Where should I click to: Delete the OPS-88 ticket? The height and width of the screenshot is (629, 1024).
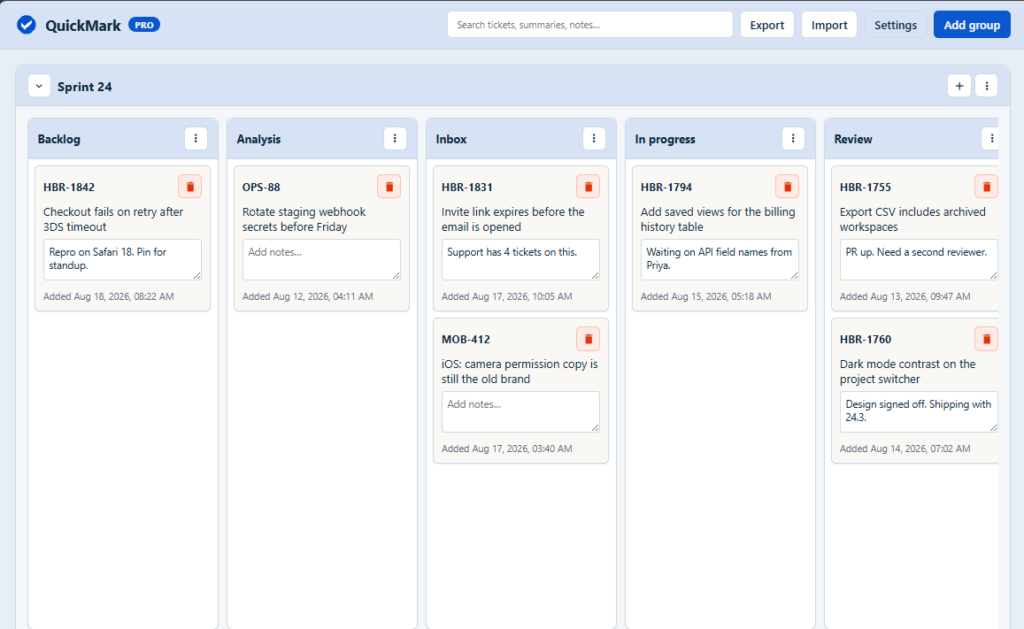(389, 187)
